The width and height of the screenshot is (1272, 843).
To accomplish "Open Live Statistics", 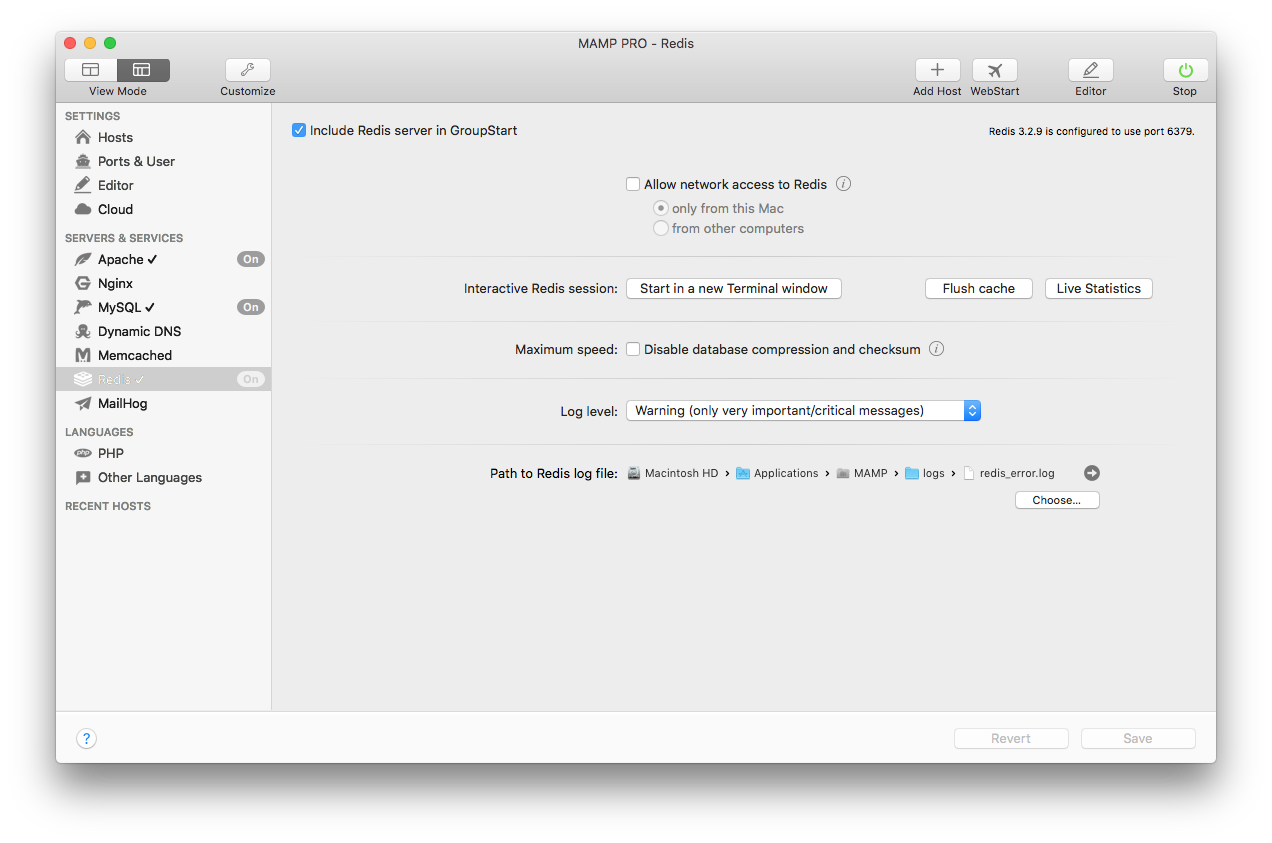I will tap(1098, 288).
